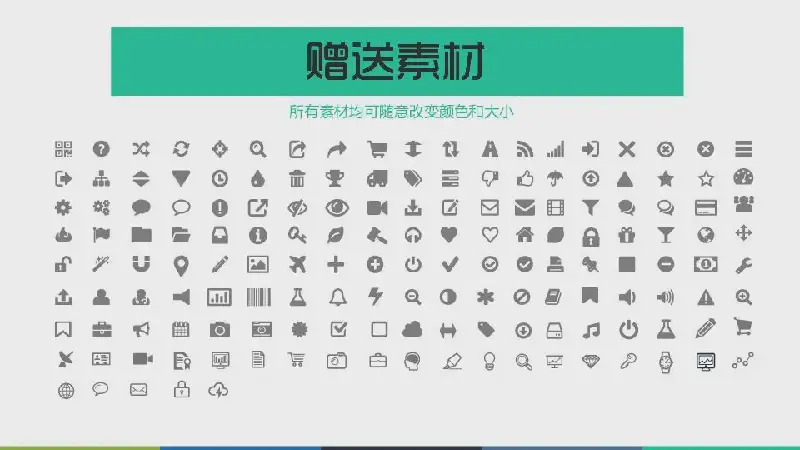Select the checked checkbox icon

pos(339,329)
